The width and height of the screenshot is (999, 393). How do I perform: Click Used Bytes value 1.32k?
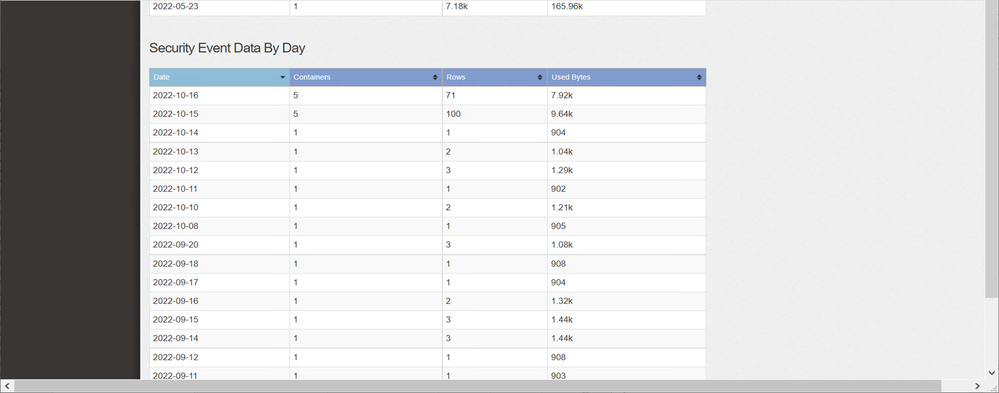pyautogui.click(x=562, y=301)
